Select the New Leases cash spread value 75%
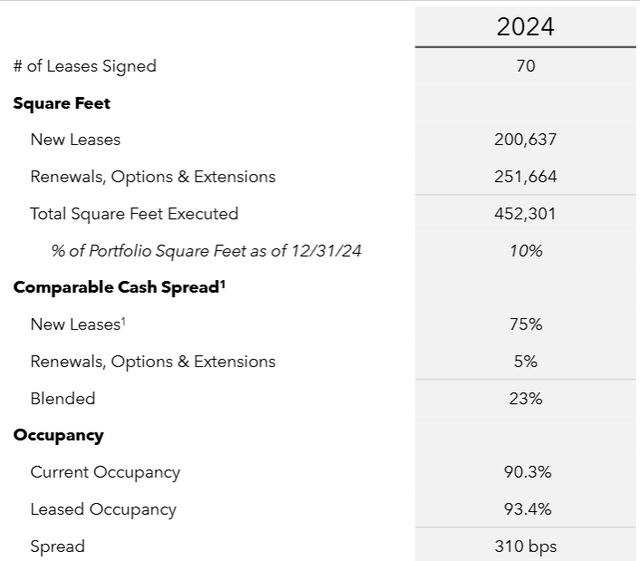This screenshot has width=640, height=561. click(526, 324)
